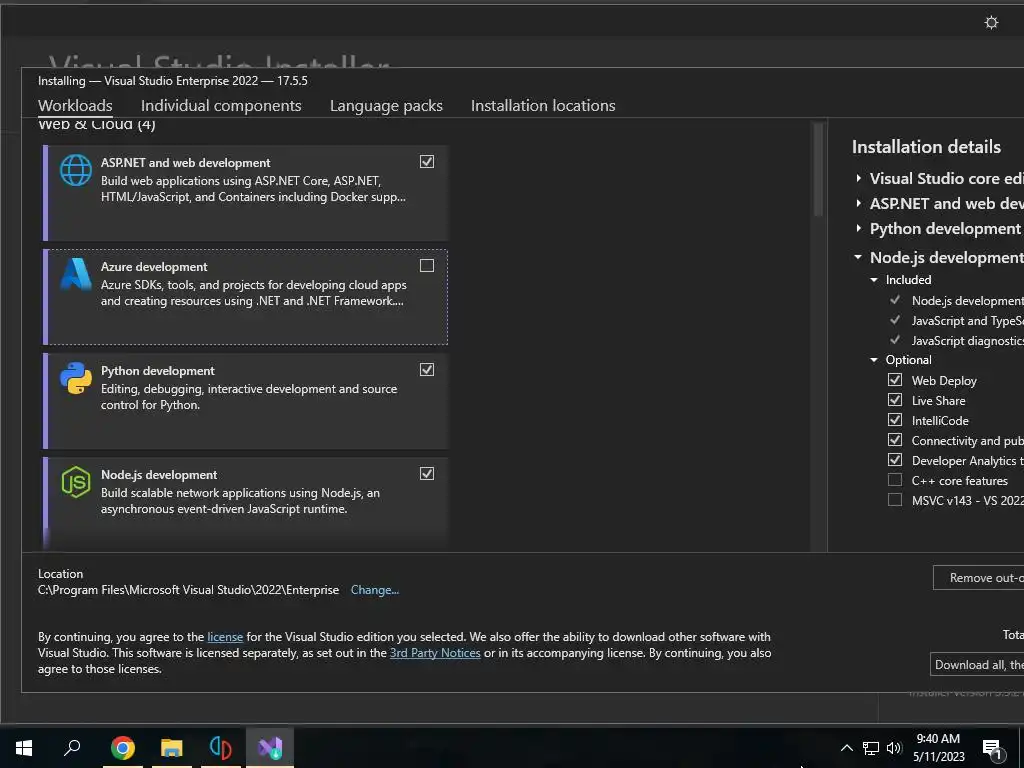This screenshot has height=768, width=1024.
Task: Open the Installation locations tab
Action: (543, 106)
